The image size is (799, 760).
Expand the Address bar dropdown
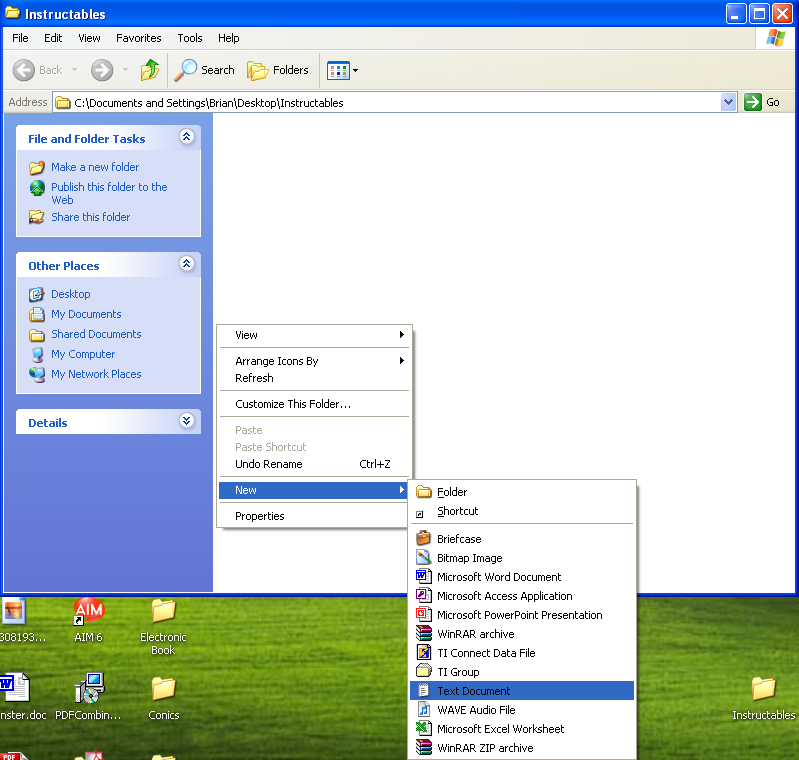729,102
